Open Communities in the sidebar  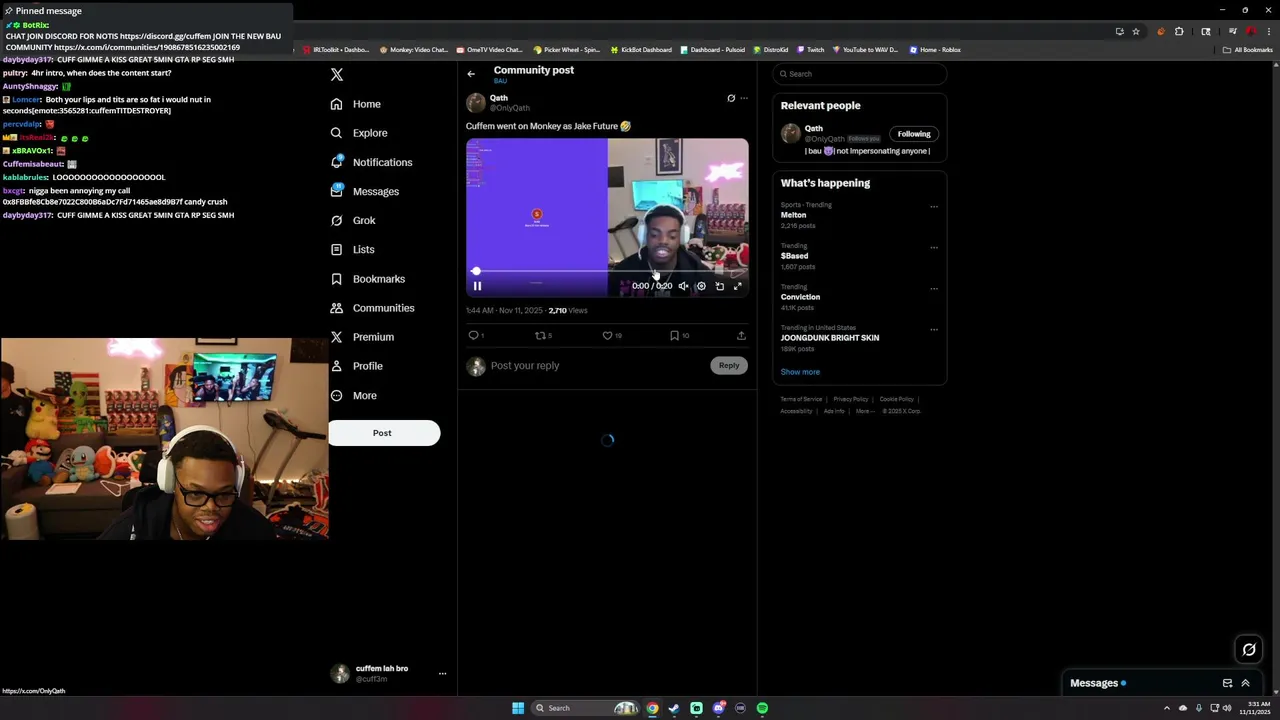pos(372,308)
